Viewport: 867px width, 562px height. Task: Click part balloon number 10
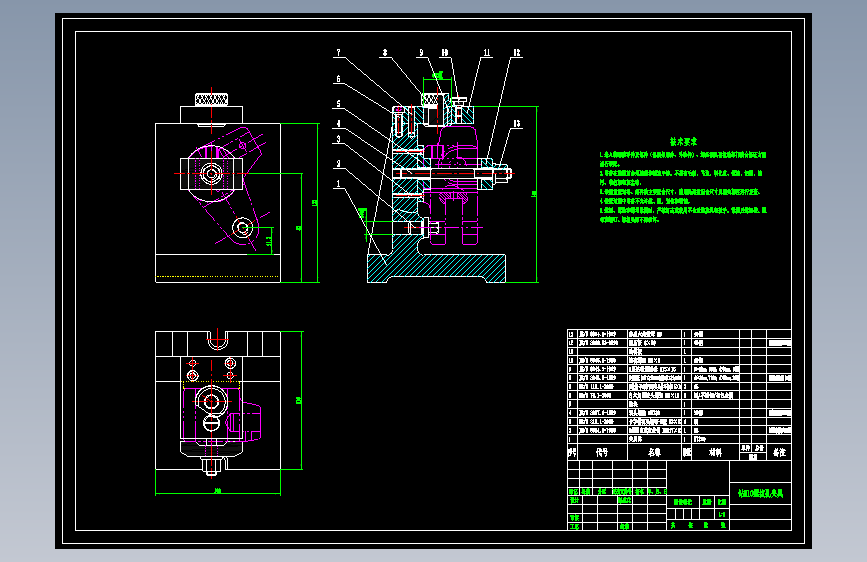(x=445, y=53)
